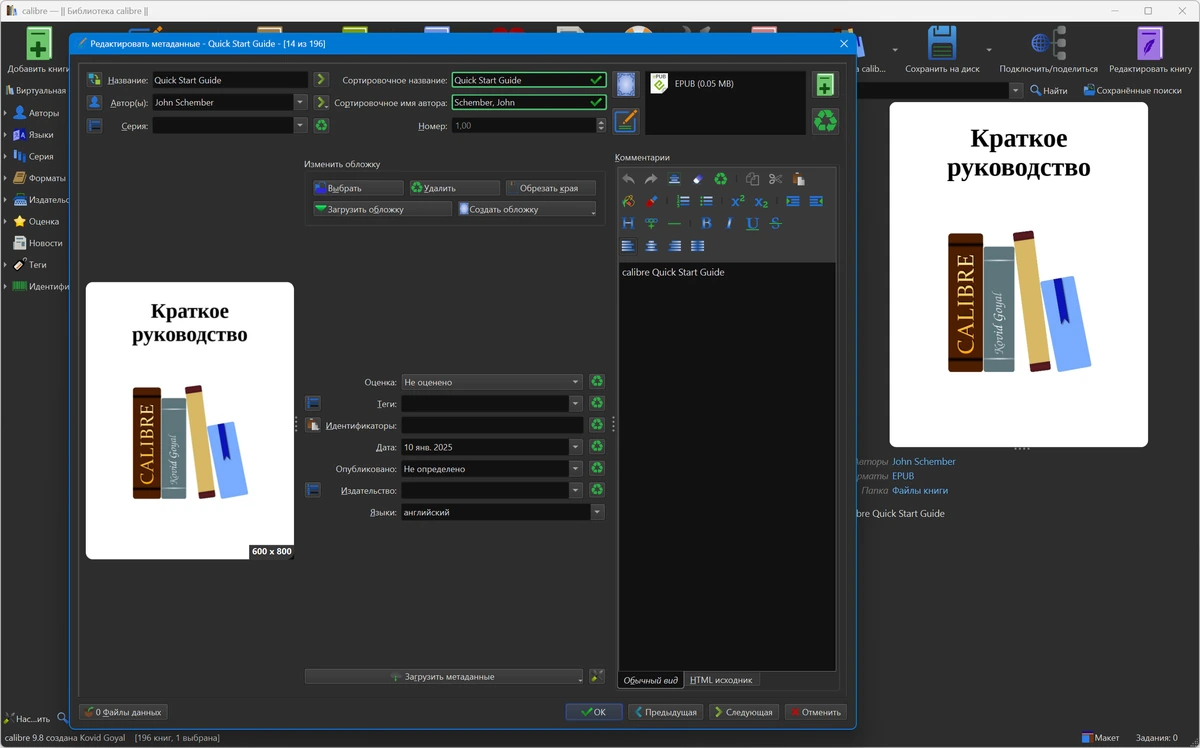Open the Оценка rating dropdown

click(576, 382)
